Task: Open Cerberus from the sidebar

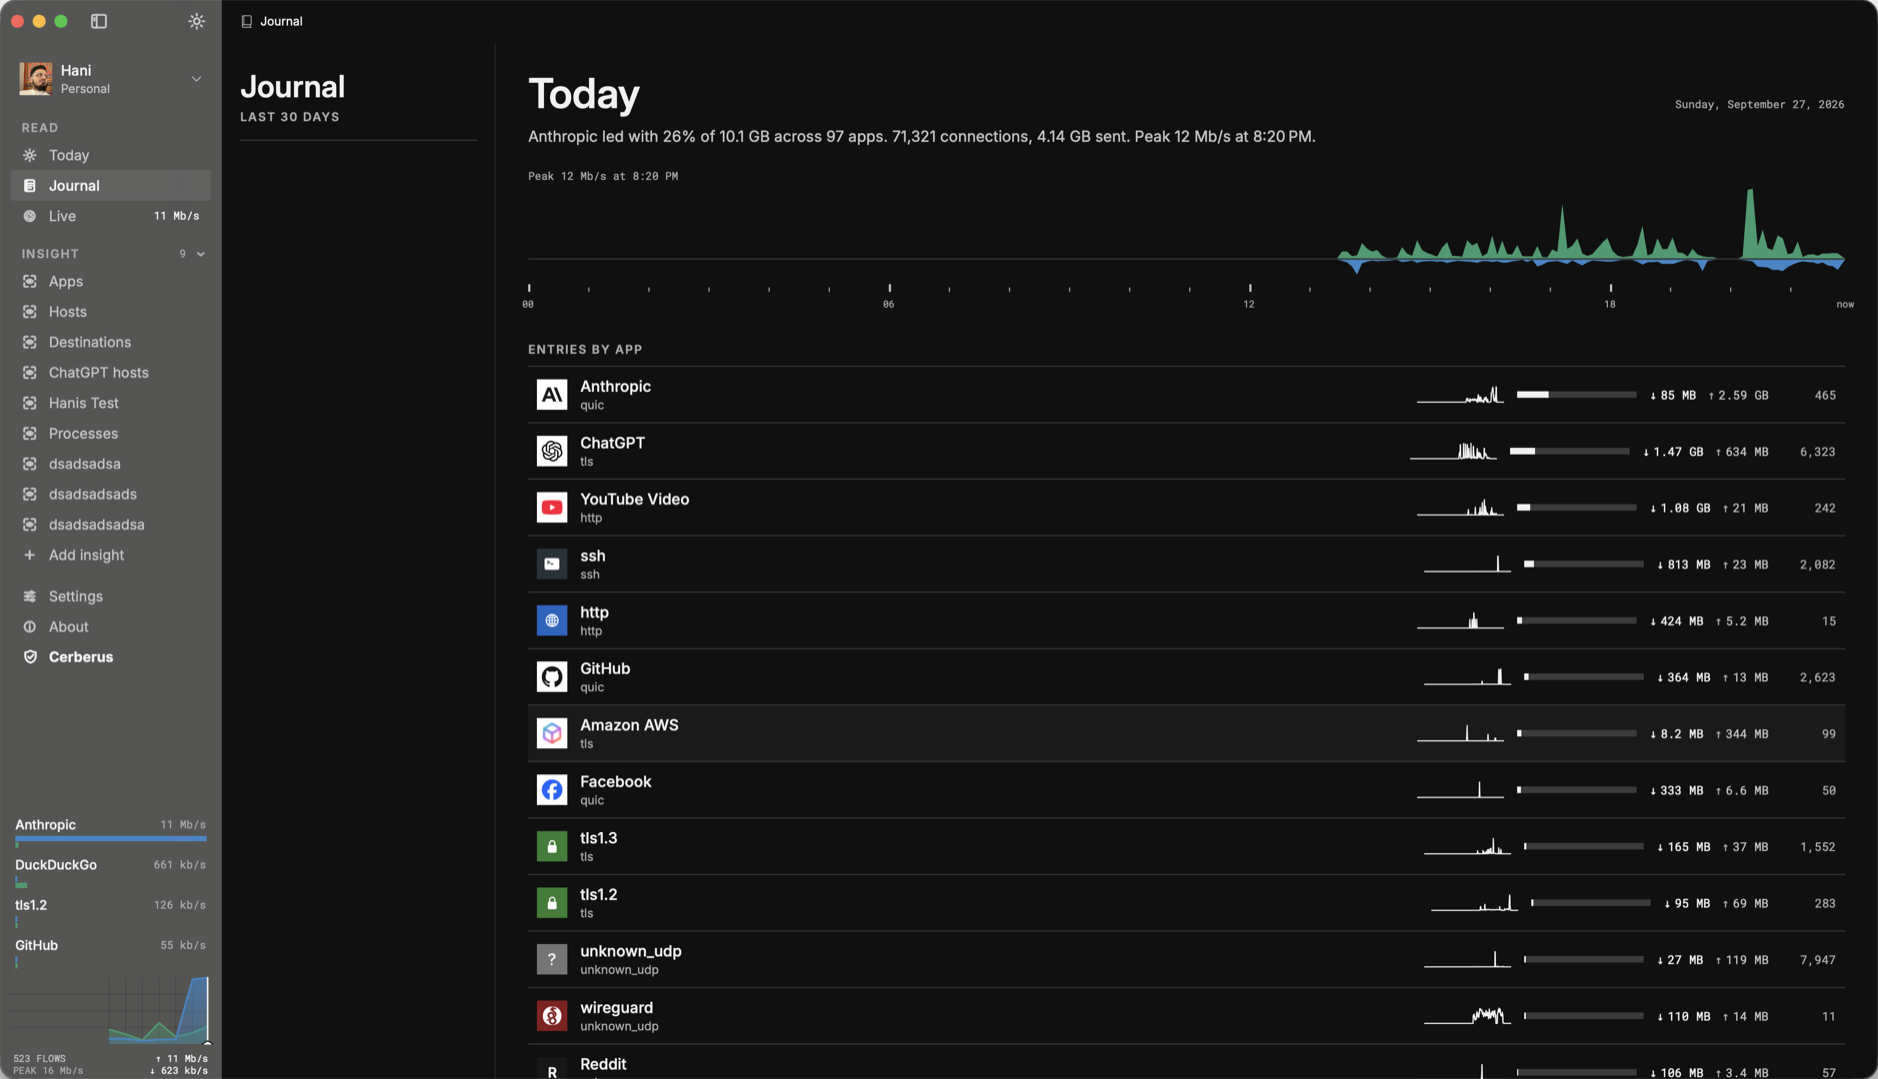Action: coord(110,657)
